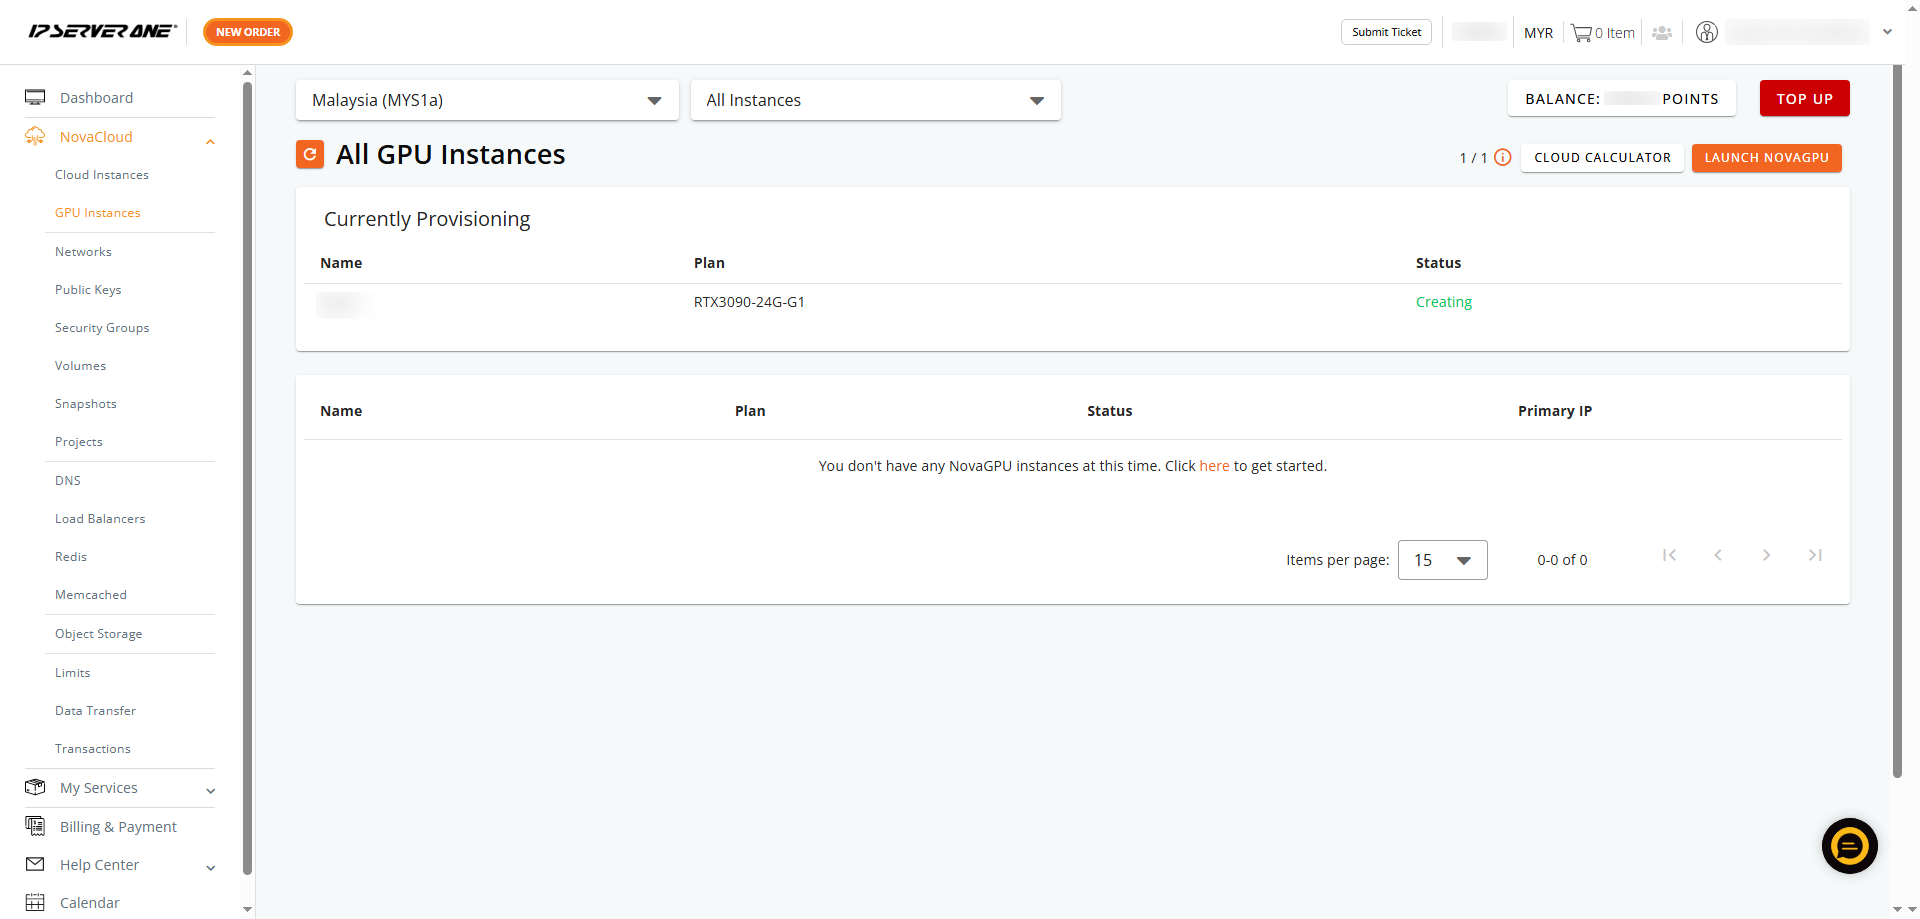
Task: Go to last page of results
Action: [1815, 555]
